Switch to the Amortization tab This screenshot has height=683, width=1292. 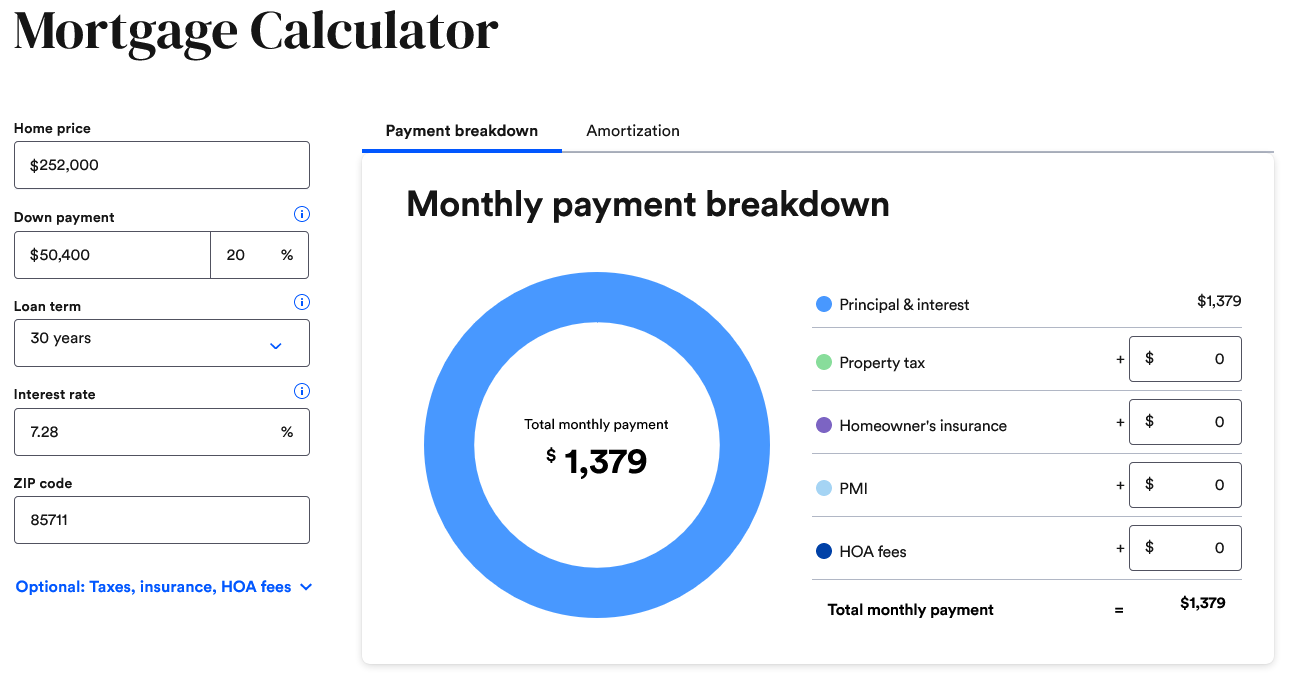[x=633, y=131]
